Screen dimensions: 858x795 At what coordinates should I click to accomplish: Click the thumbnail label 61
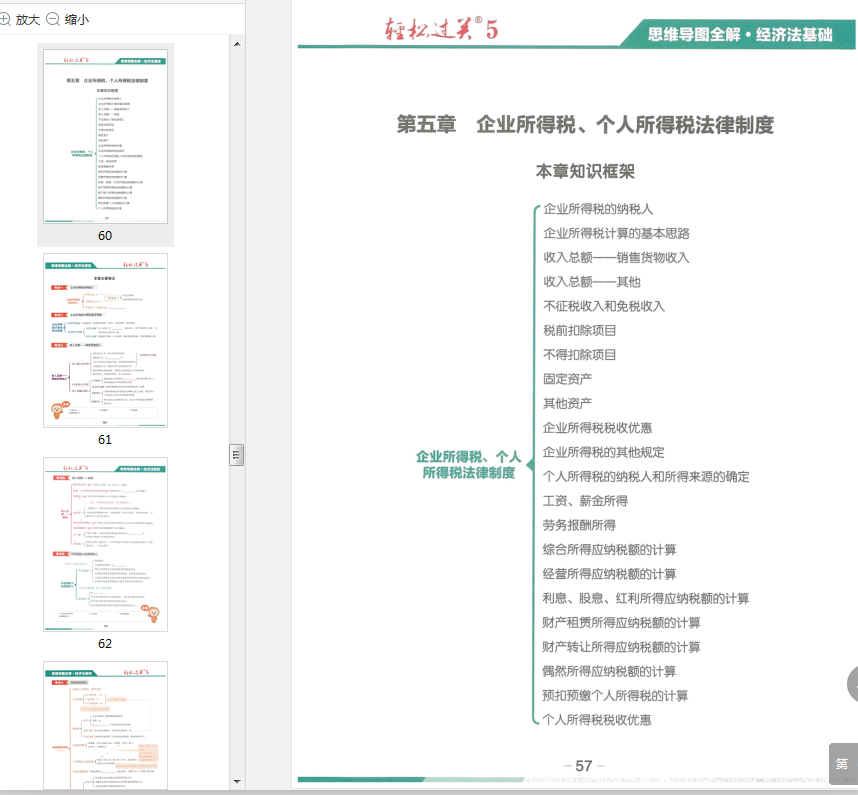click(105, 440)
